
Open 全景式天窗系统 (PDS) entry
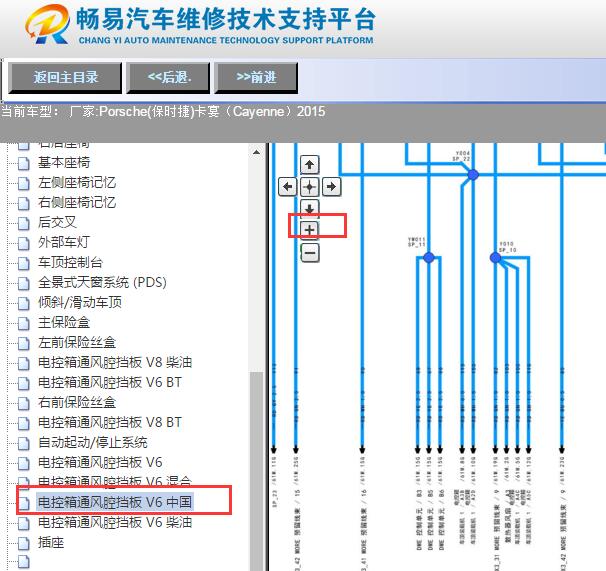pyautogui.click(x=102, y=283)
